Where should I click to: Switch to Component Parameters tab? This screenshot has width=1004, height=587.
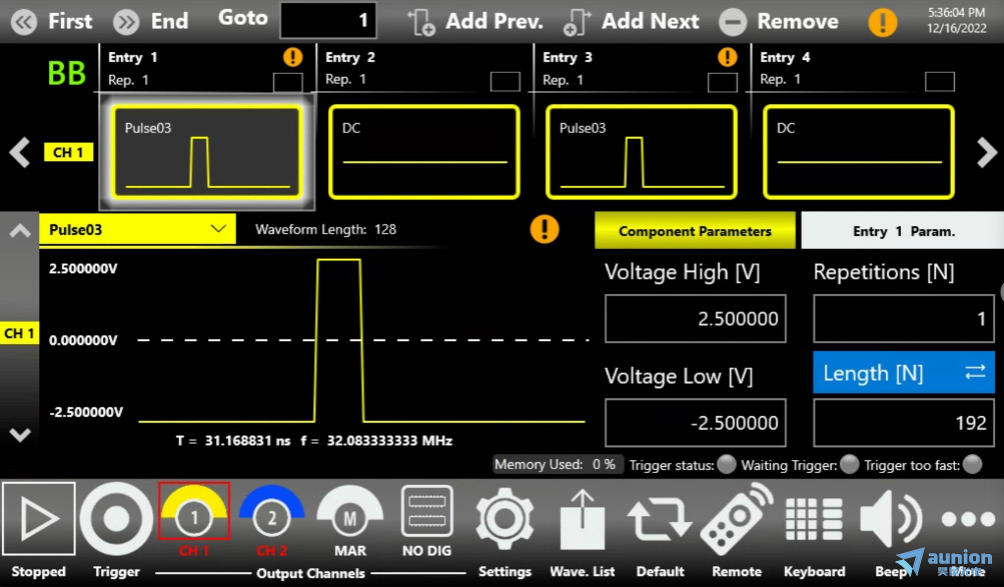[x=695, y=231]
